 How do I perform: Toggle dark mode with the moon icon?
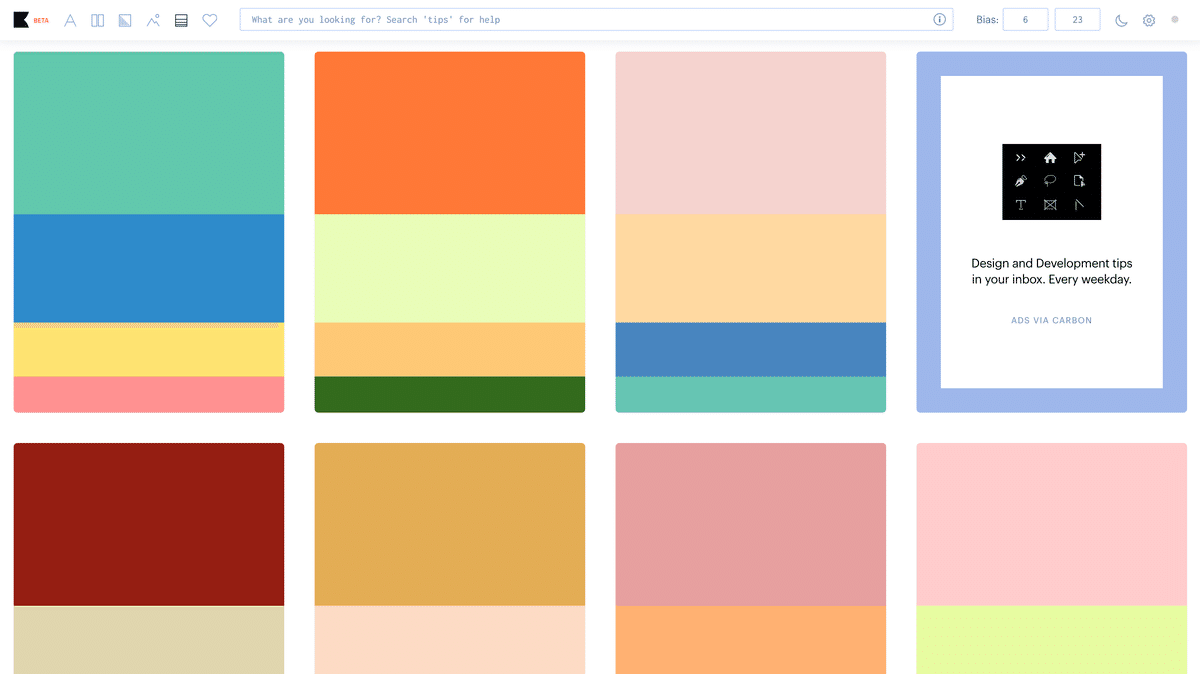pos(1121,20)
